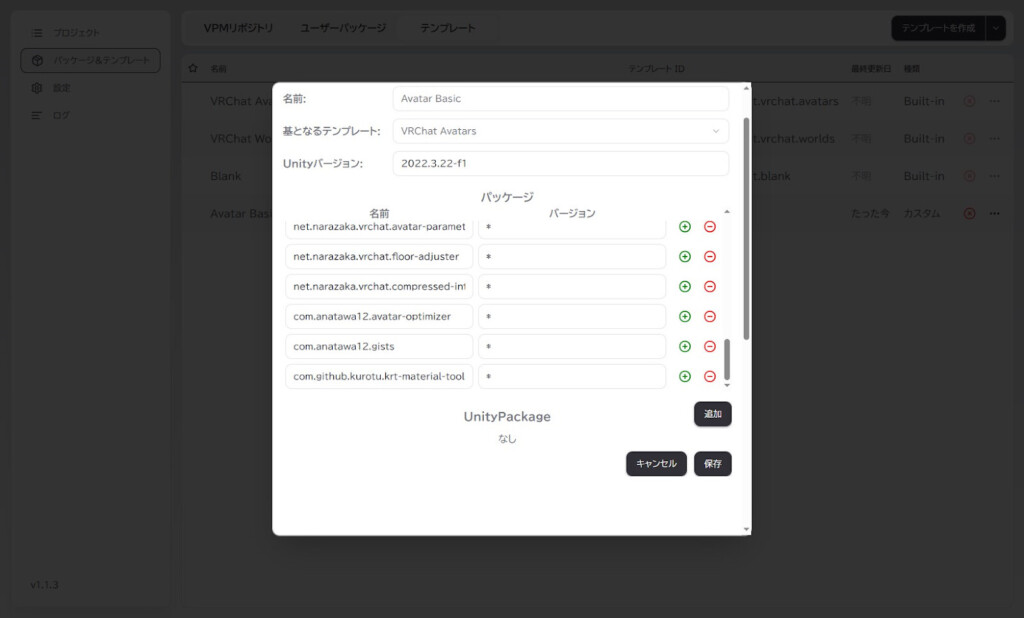Edit the com.anatawa12.avatar-optimizer name field
The height and width of the screenshot is (618, 1024).
click(379, 316)
